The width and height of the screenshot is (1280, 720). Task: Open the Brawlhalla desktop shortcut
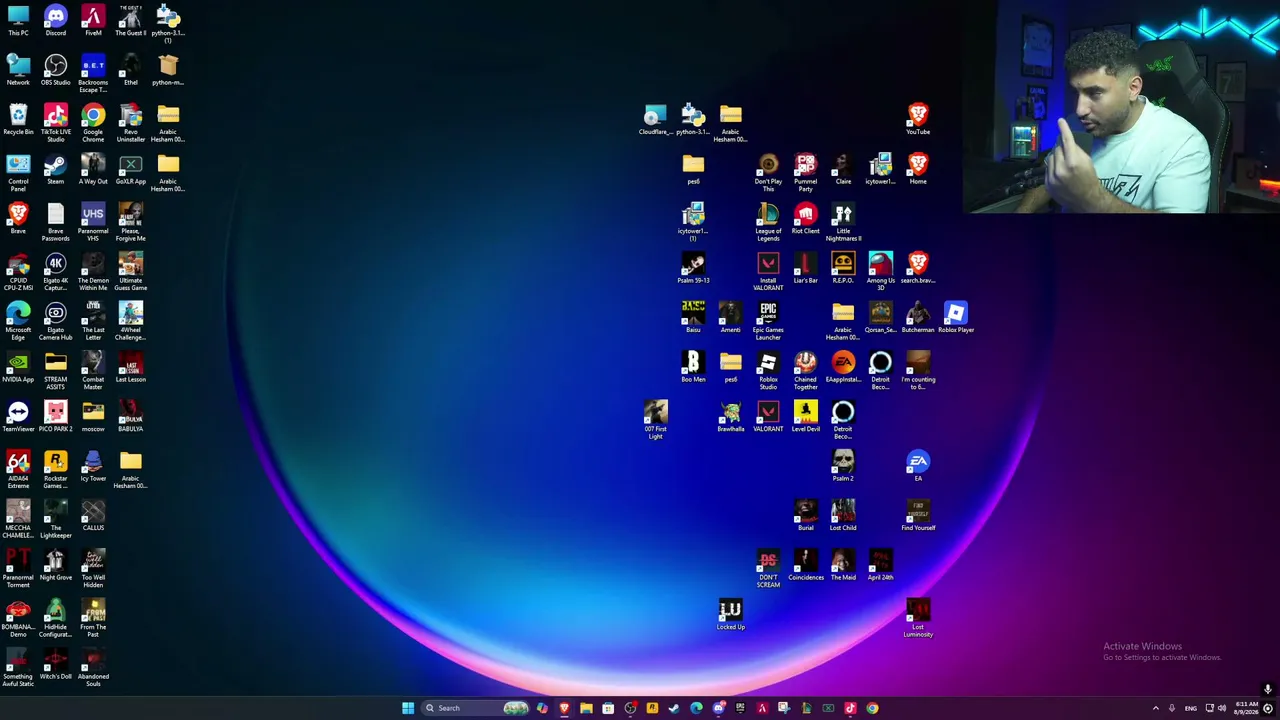point(730,416)
